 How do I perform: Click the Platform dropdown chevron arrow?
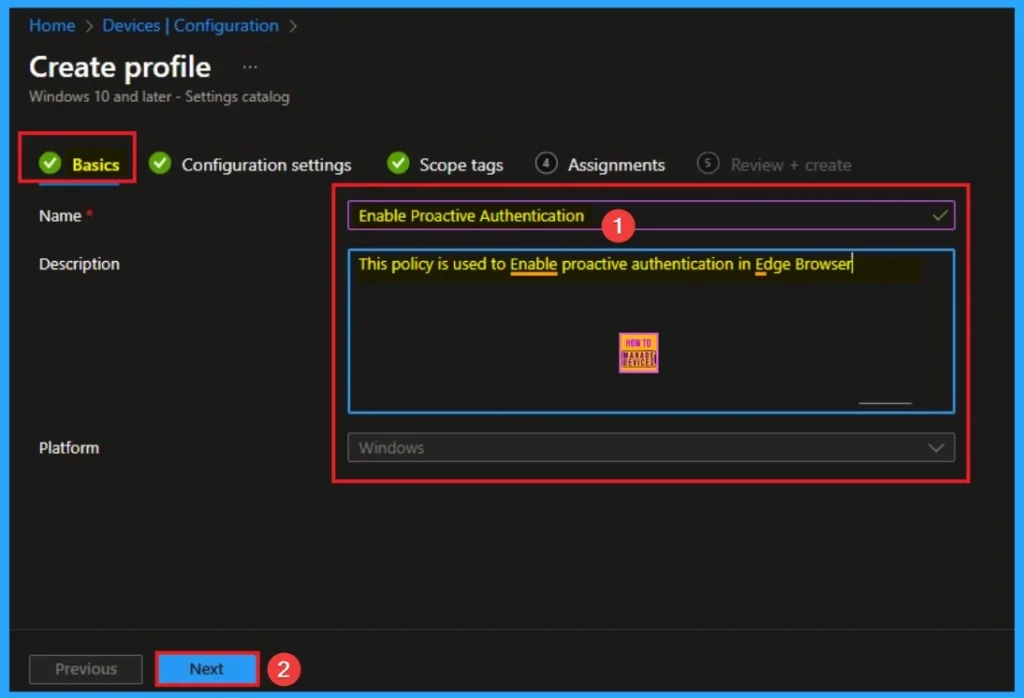coord(936,448)
